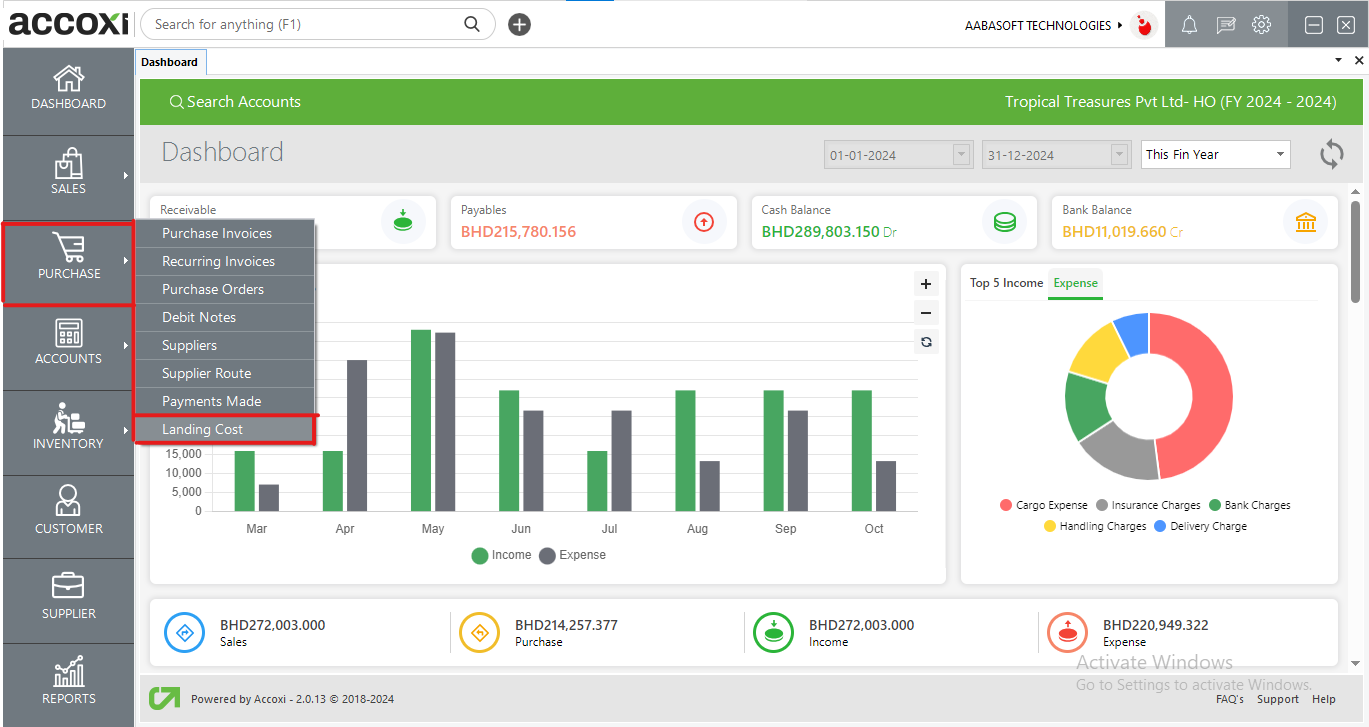Viewport: 1369px width, 727px height.
Task: Click the plus quick-create icon
Action: pyautogui.click(x=519, y=25)
